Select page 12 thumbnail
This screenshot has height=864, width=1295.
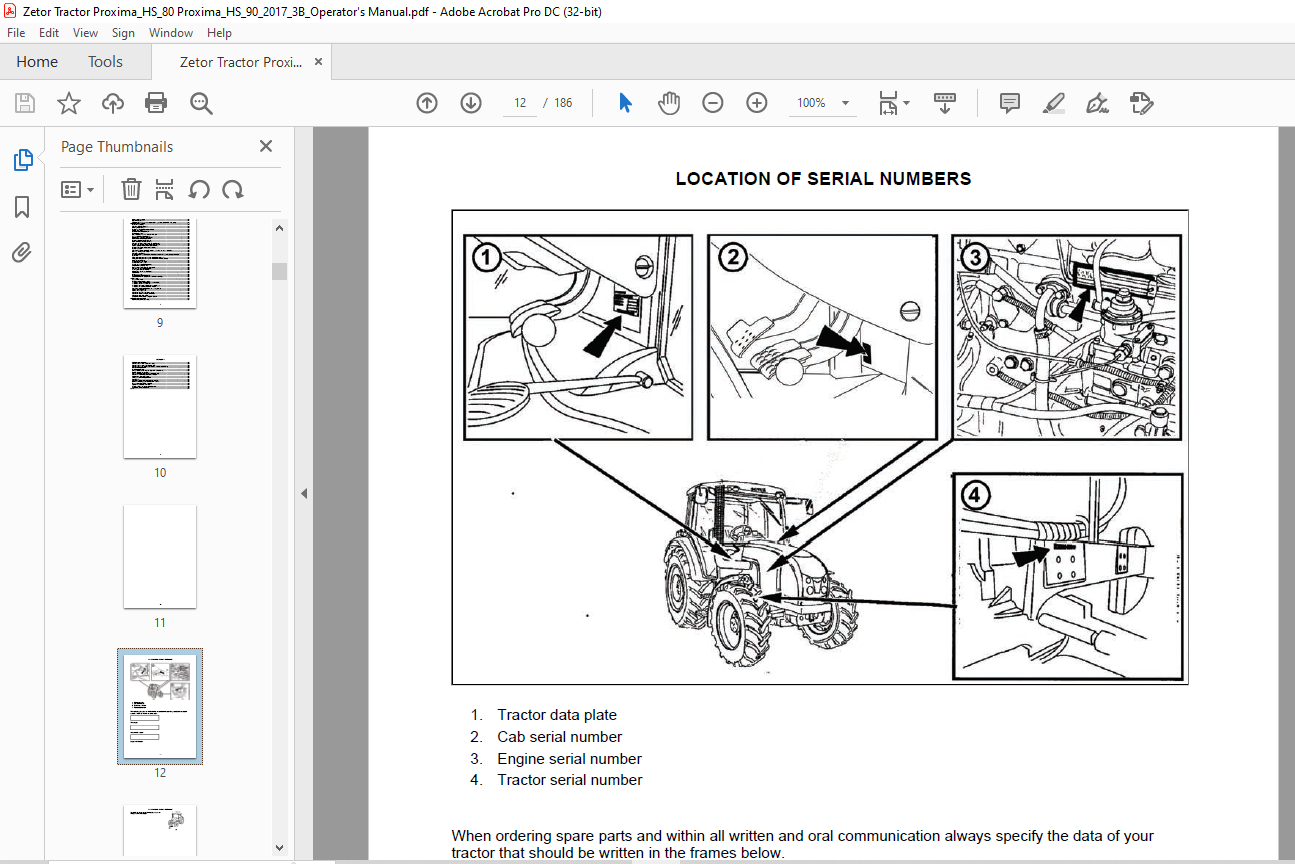tap(160, 706)
